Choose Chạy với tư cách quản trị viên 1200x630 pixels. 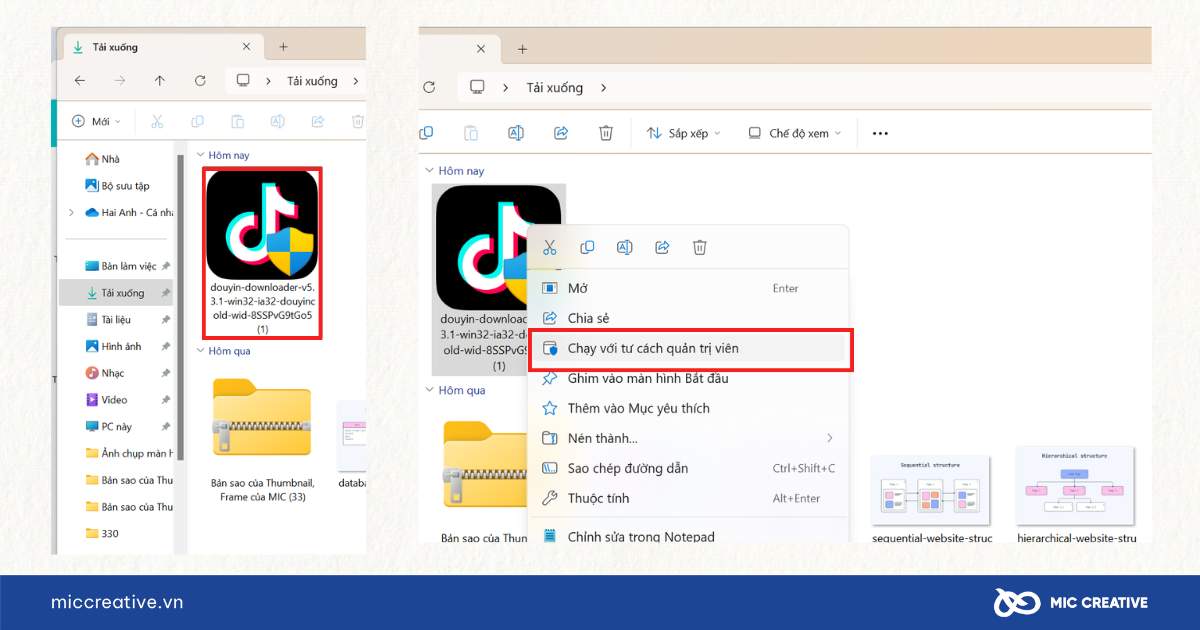[690, 349]
